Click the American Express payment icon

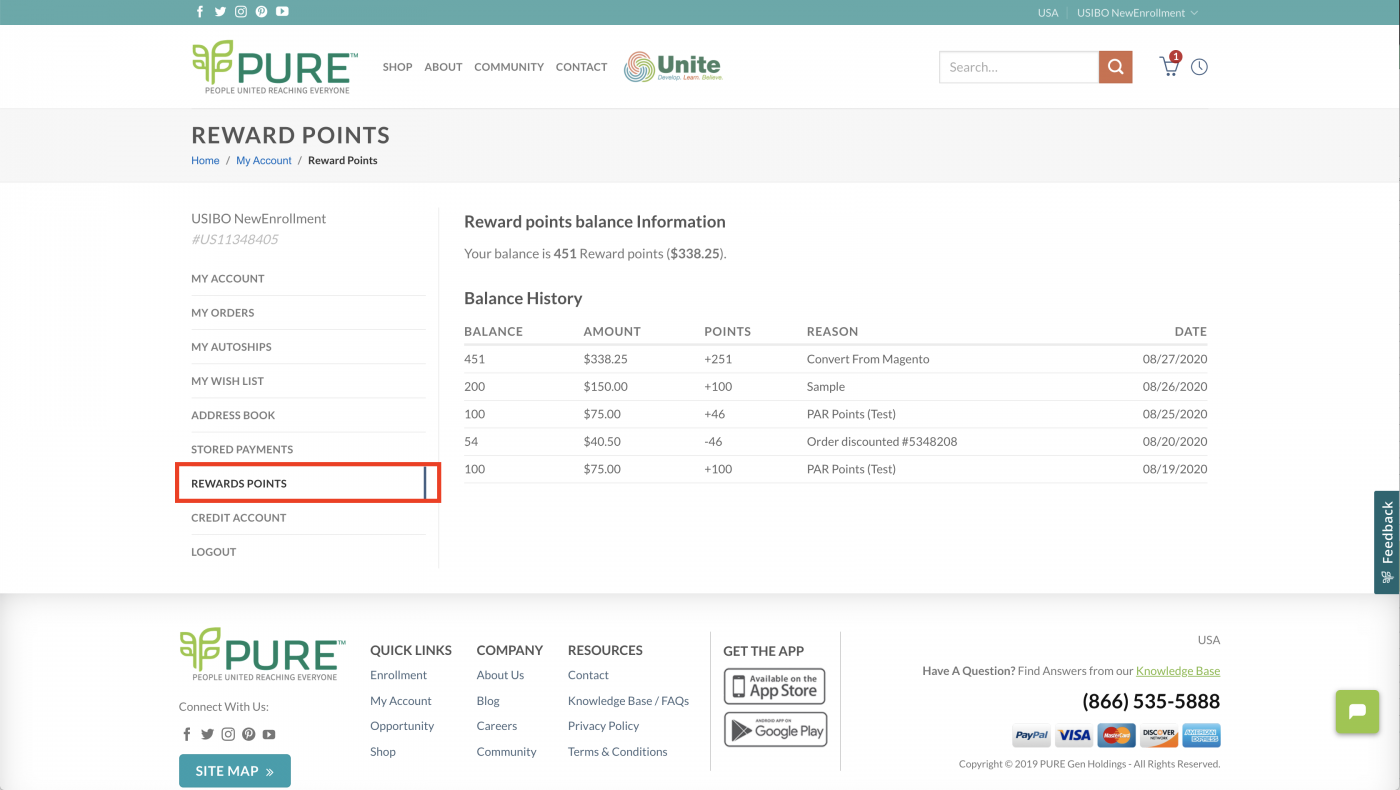point(1201,735)
